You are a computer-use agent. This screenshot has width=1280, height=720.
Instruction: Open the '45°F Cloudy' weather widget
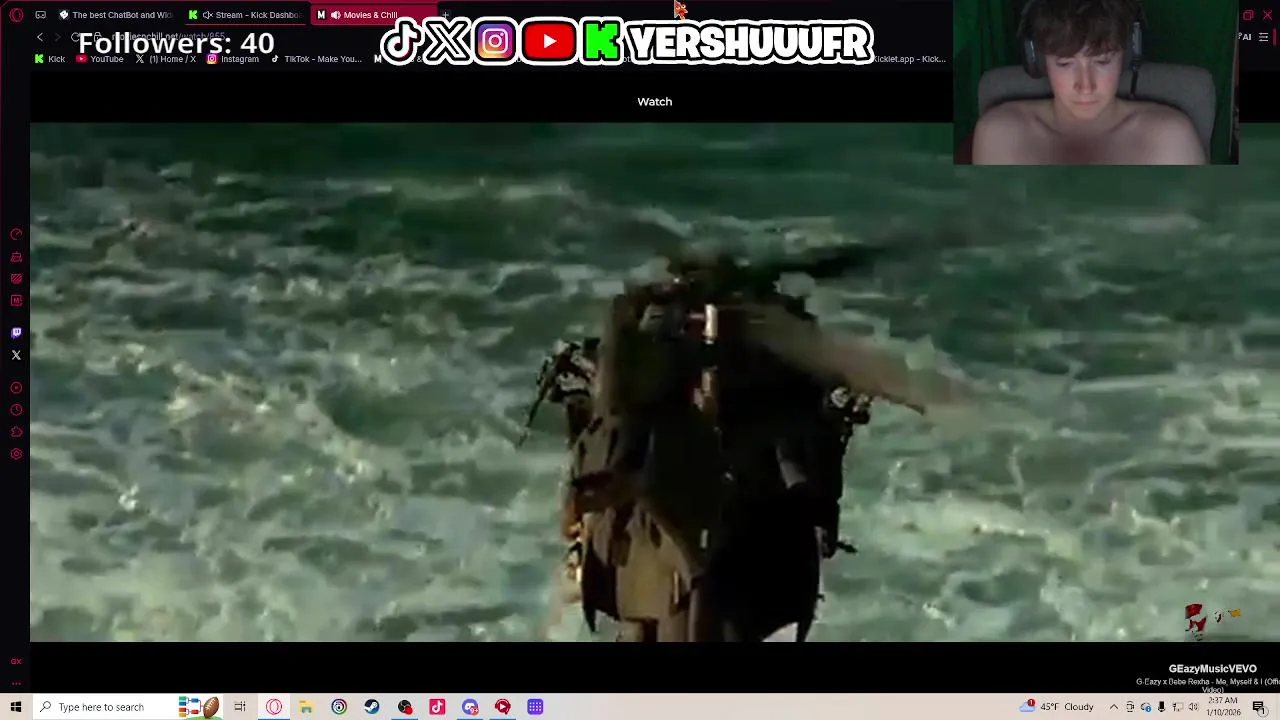click(x=1057, y=707)
